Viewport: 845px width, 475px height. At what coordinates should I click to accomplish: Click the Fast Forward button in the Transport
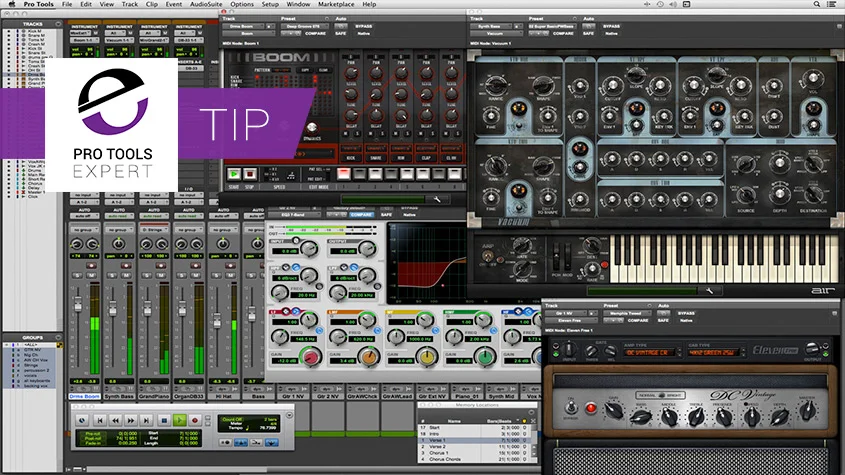131,419
